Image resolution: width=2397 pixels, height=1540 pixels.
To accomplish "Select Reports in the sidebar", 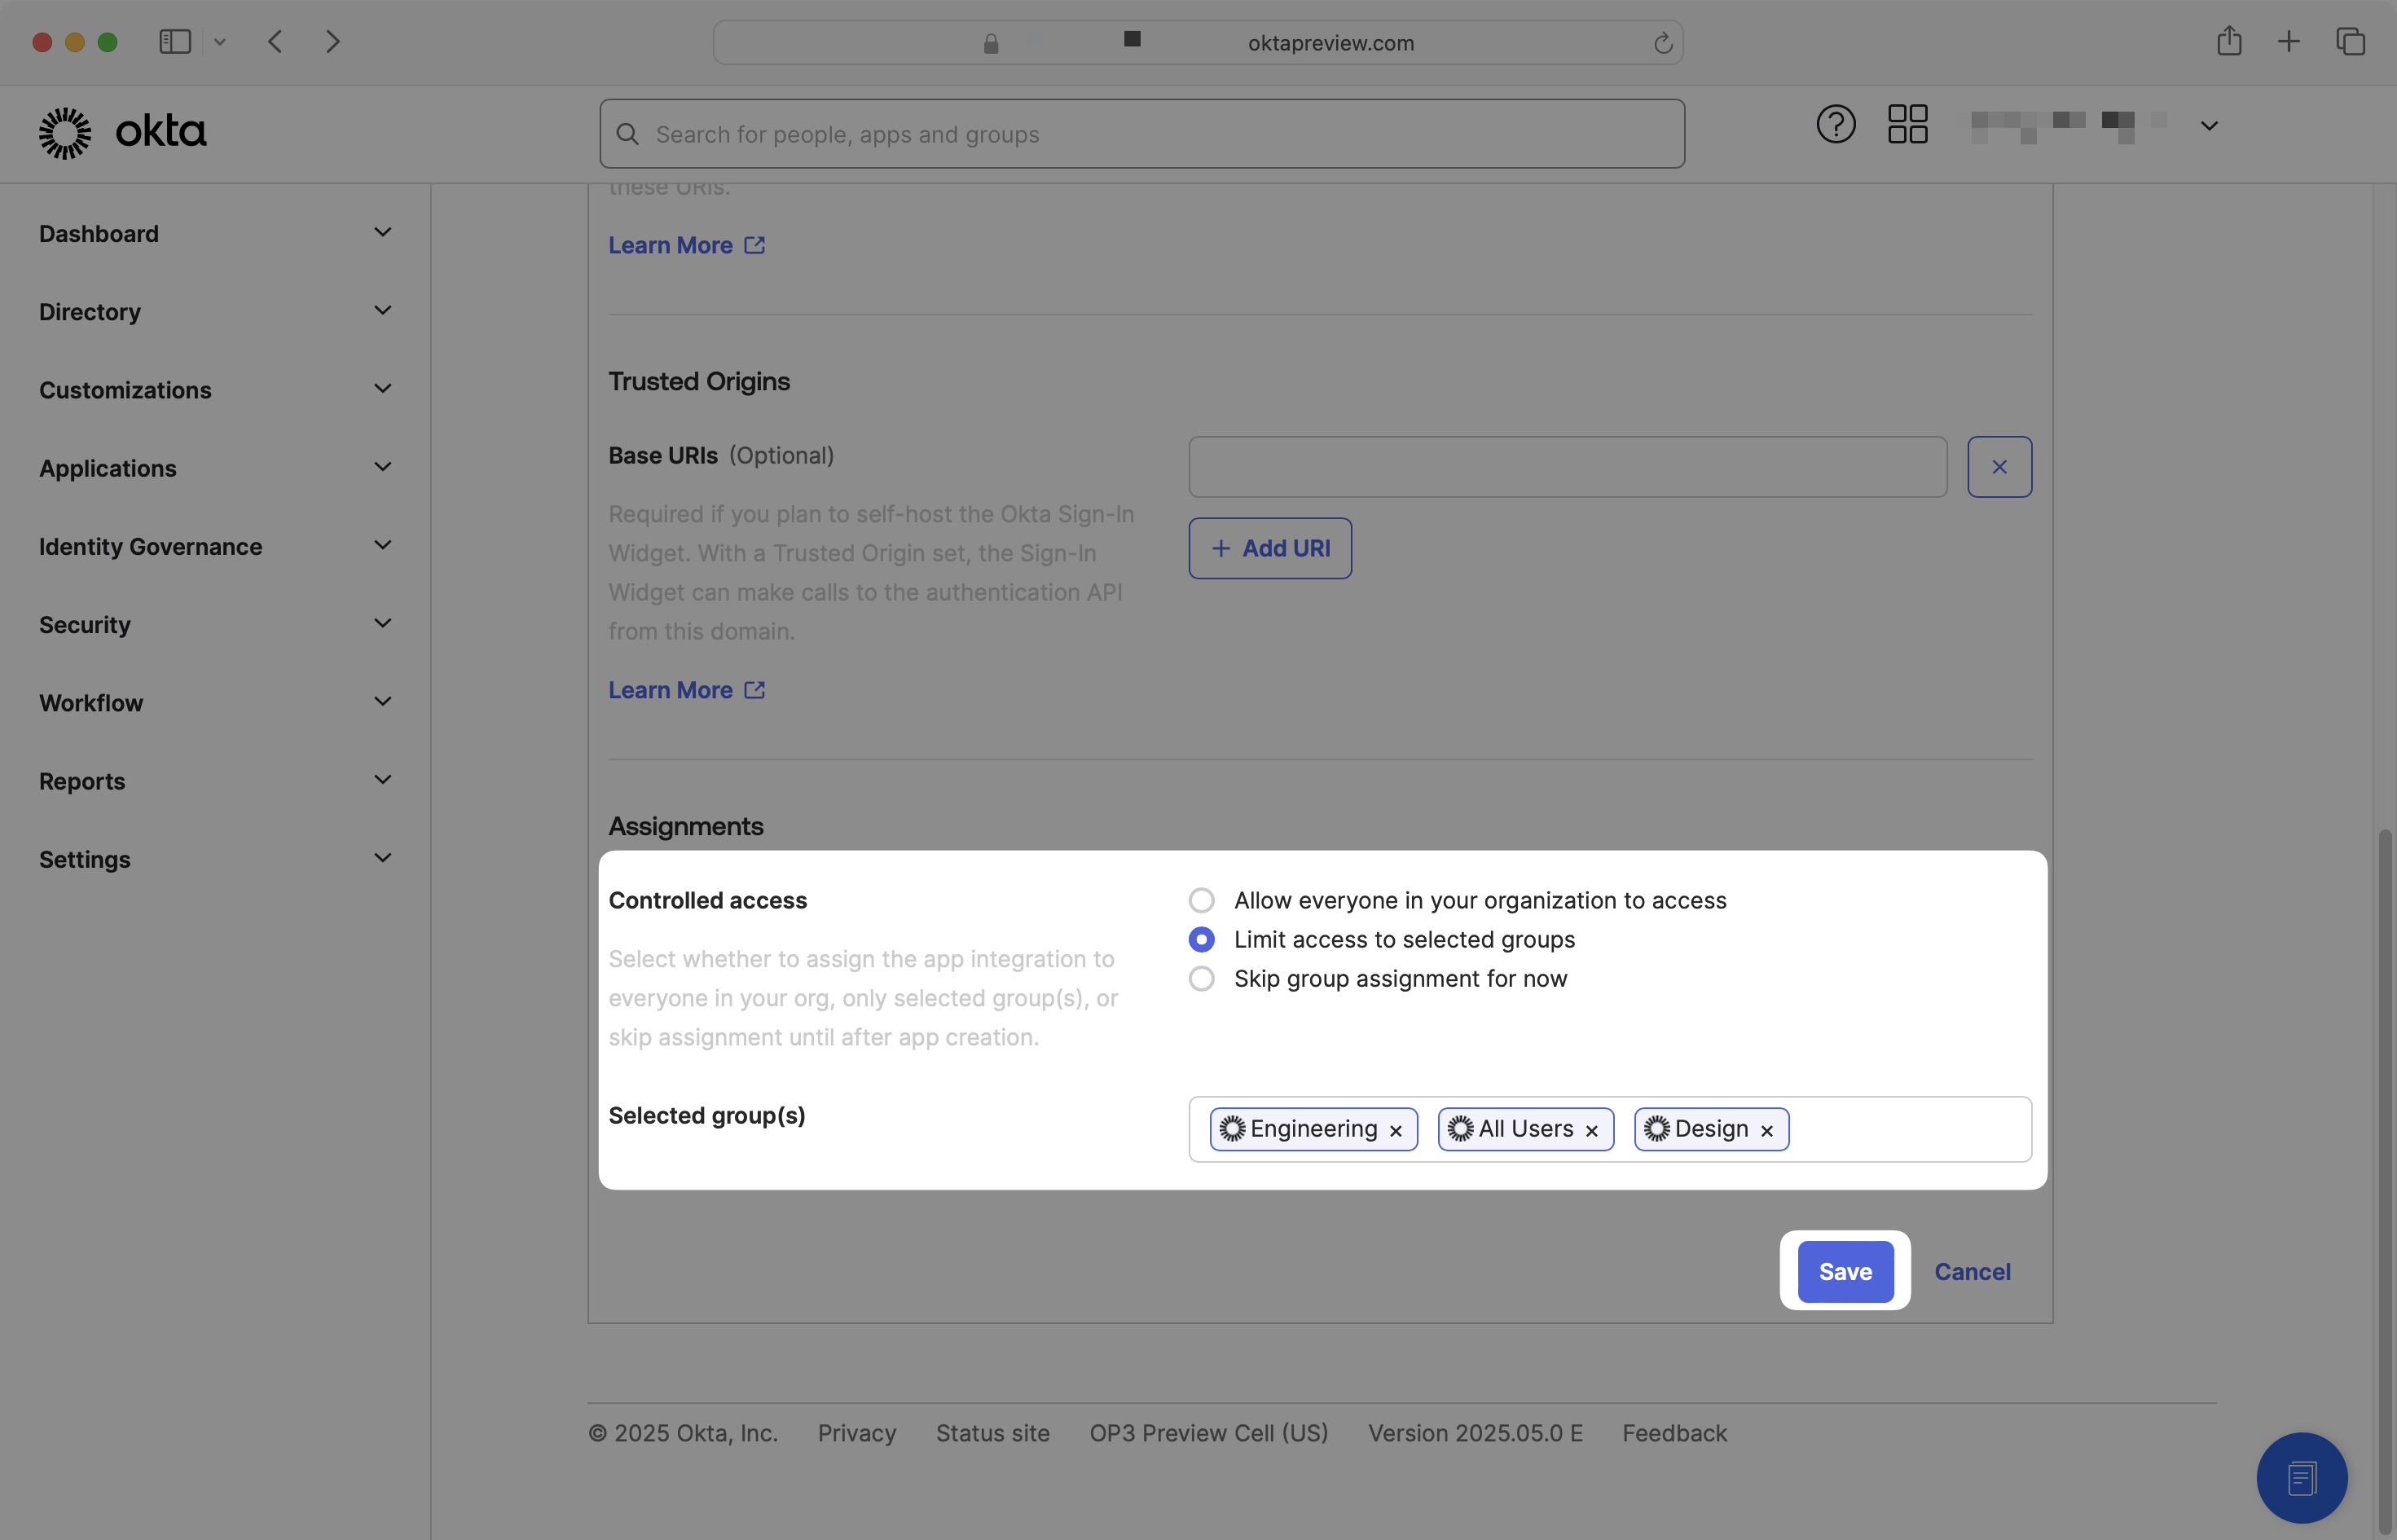I will click(x=82, y=781).
